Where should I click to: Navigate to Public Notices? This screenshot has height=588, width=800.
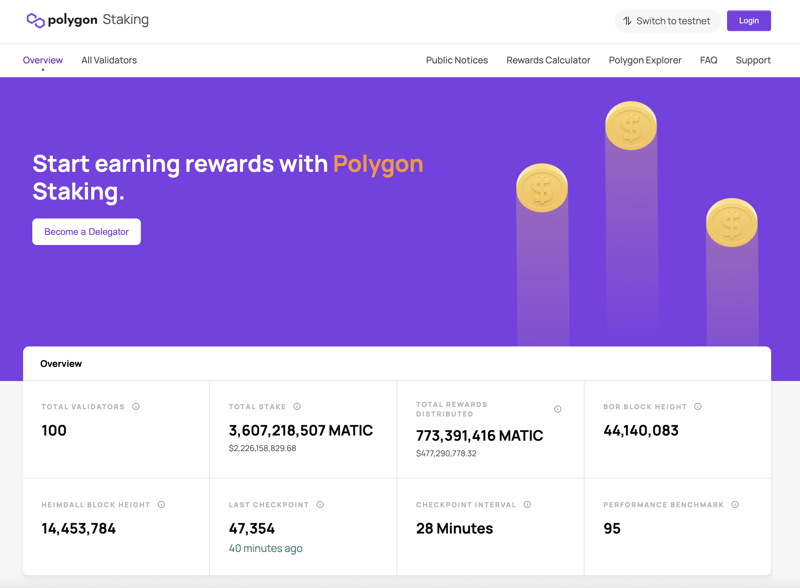tap(457, 60)
